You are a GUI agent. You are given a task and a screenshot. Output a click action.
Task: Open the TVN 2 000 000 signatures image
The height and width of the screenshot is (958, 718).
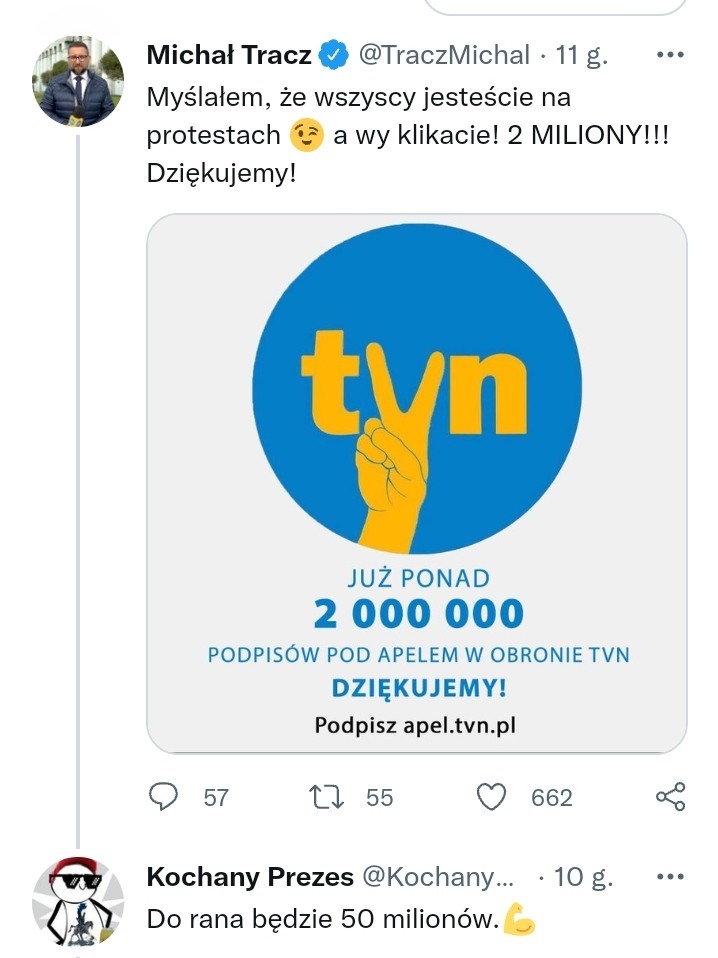point(417,483)
